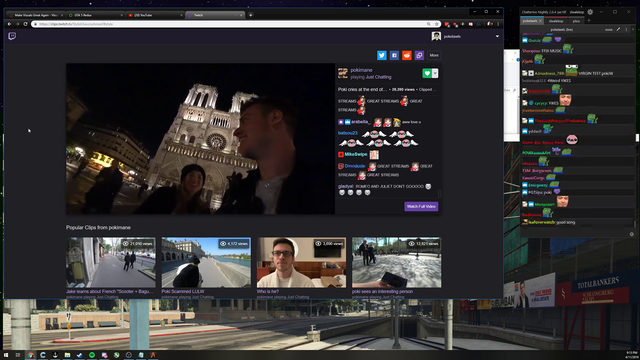The width and height of the screenshot is (640, 360).
Task: Share the clip on Facebook
Action: pyautogui.click(x=394, y=55)
